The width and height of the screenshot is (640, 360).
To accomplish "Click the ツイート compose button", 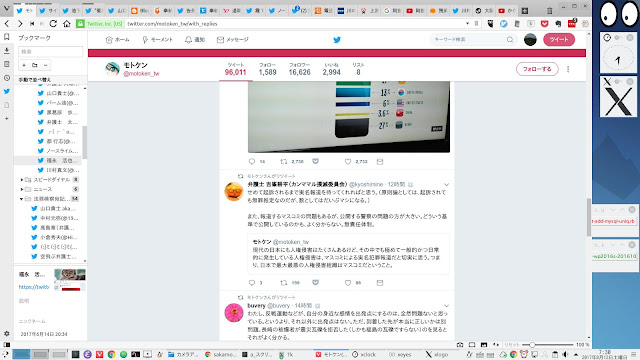I will [x=559, y=40].
